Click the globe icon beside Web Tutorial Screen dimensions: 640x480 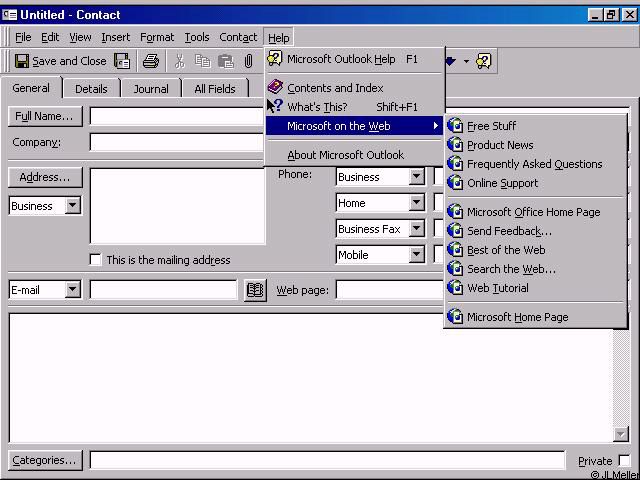tap(455, 288)
